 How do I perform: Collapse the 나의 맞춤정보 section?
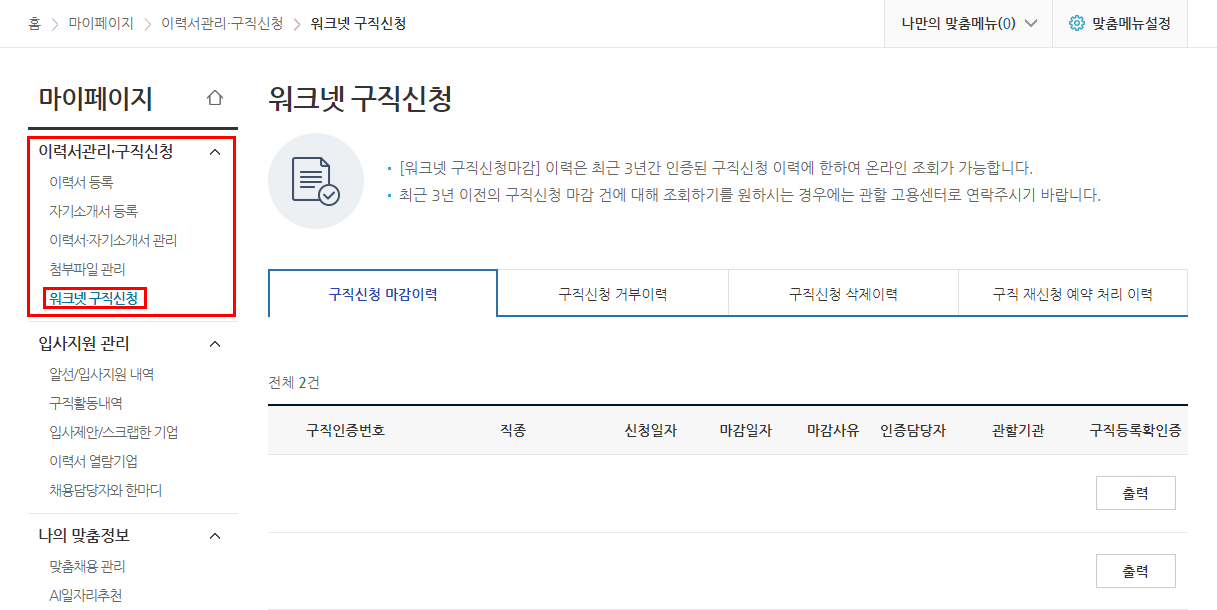pos(214,536)
